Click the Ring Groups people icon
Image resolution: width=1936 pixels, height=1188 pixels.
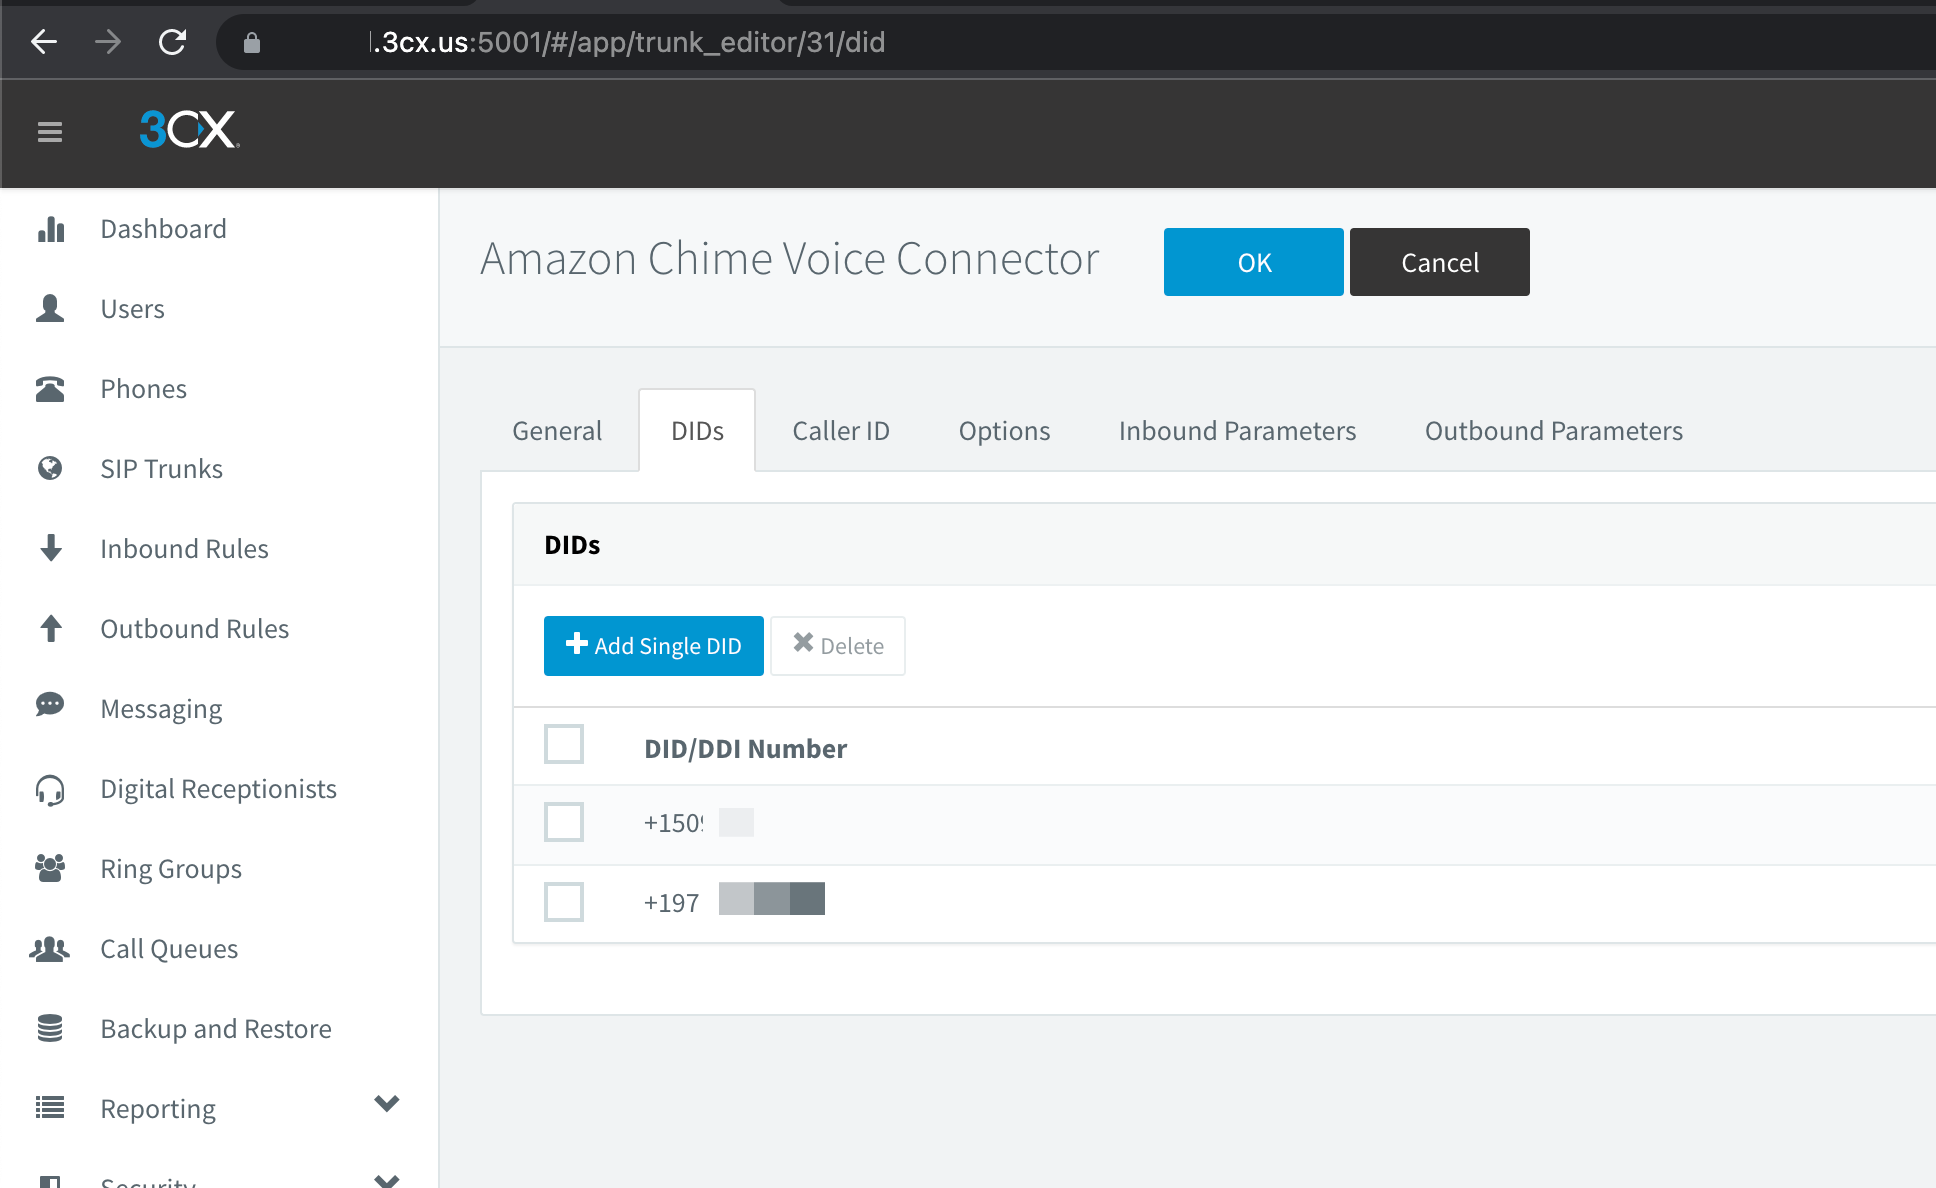50,868
